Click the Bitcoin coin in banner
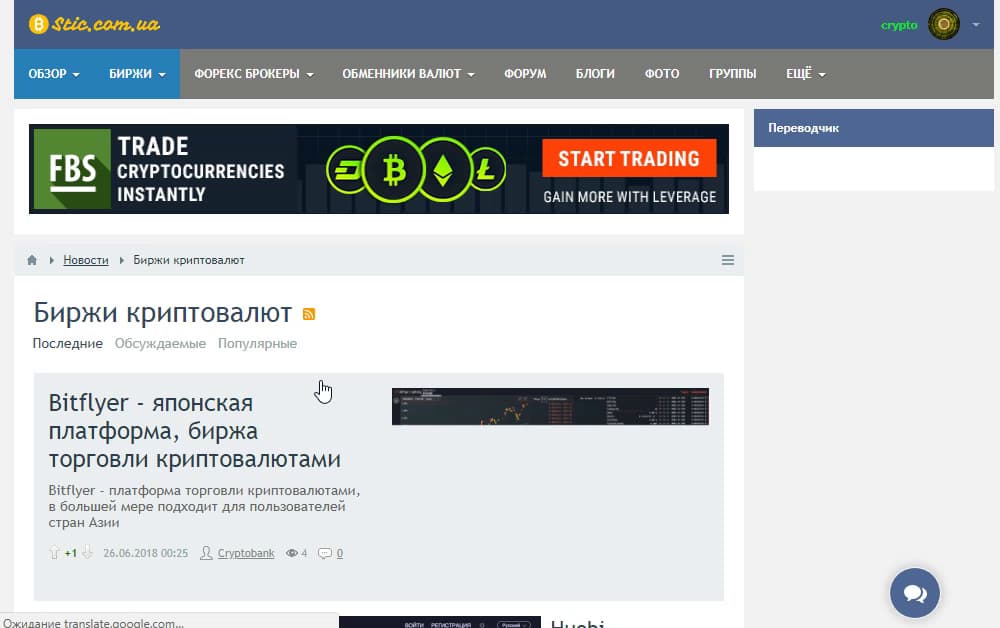This screenshot has height=628, width=1000. tap(393, 170)
